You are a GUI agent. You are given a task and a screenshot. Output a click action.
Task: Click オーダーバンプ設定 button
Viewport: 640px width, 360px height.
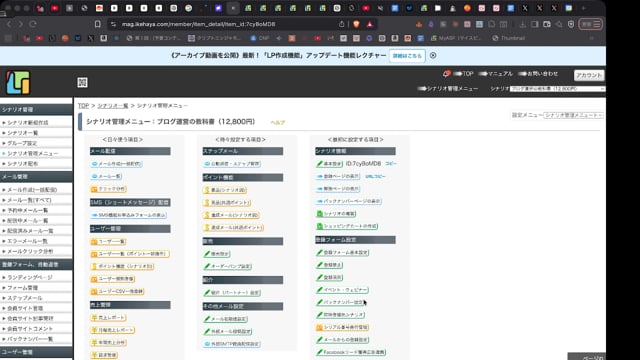[x=228, y=267]
